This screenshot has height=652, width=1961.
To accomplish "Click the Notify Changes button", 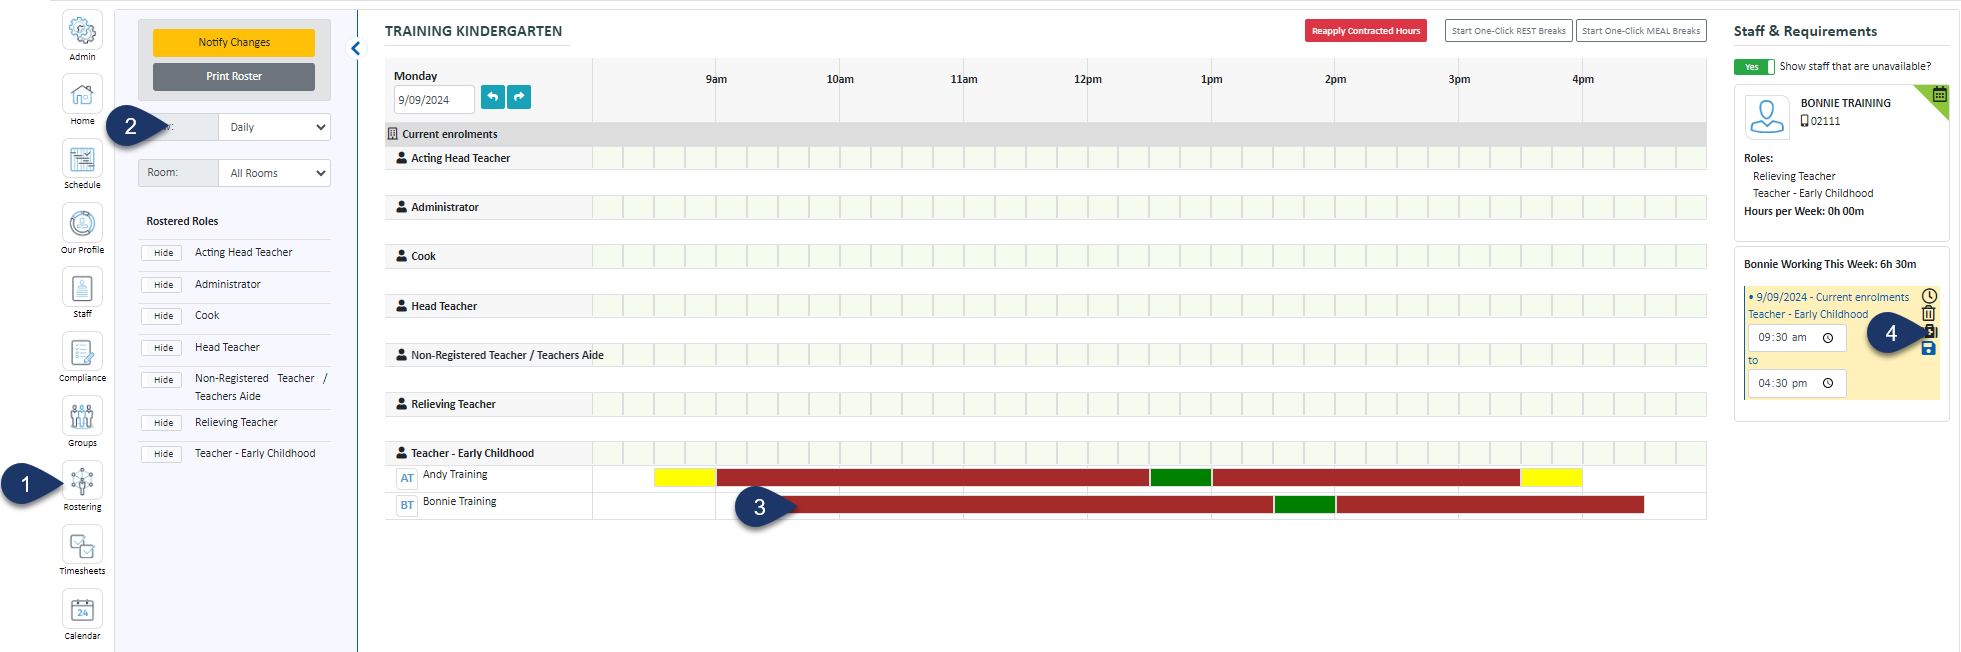I will pyautogui.click(x=234, y=42).
